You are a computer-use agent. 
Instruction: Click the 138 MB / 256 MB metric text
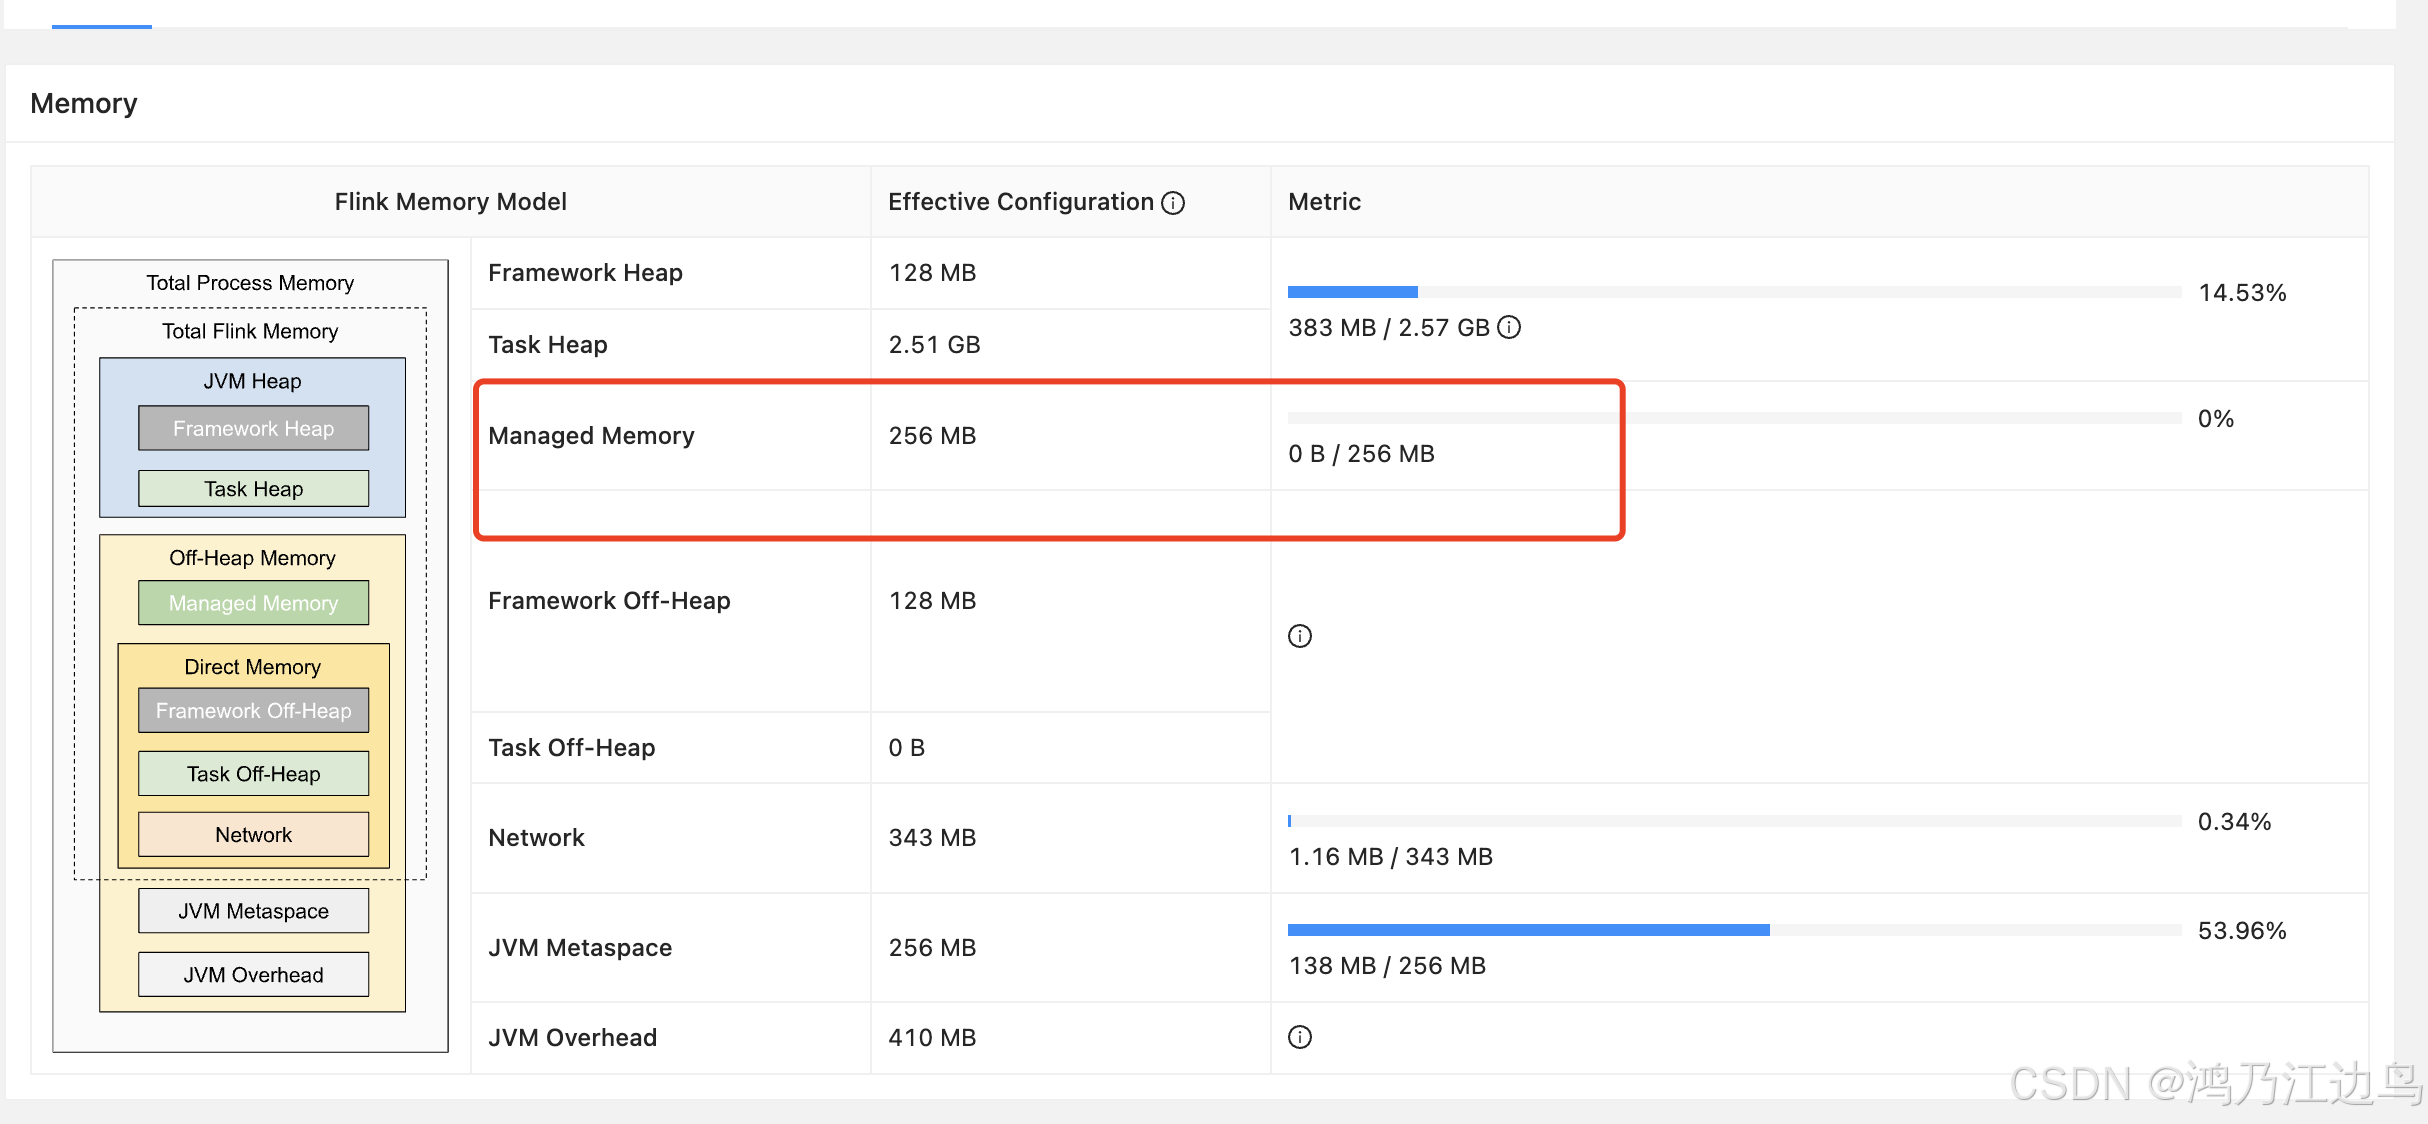point(1387,966)
